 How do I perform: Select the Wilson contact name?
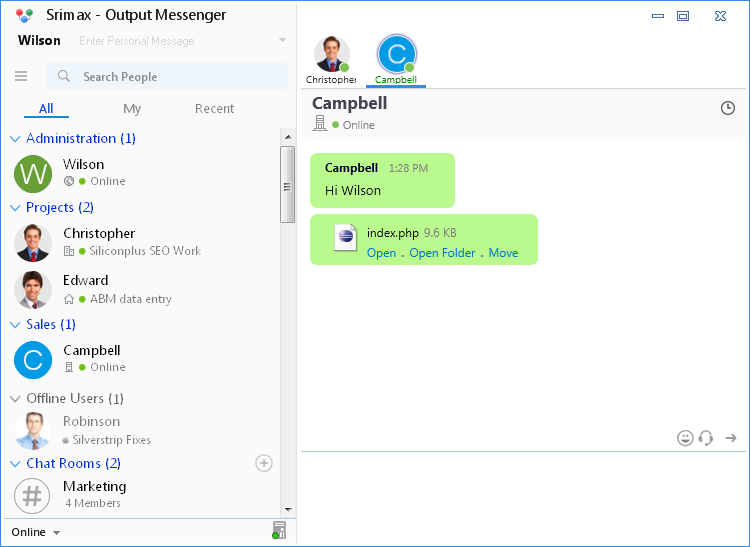click(x=83, y=164)
